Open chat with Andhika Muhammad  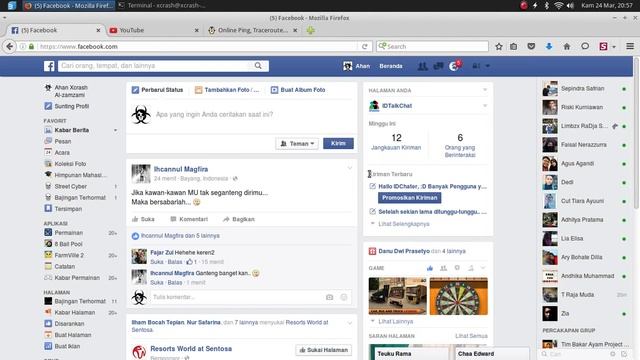(584, 276)
